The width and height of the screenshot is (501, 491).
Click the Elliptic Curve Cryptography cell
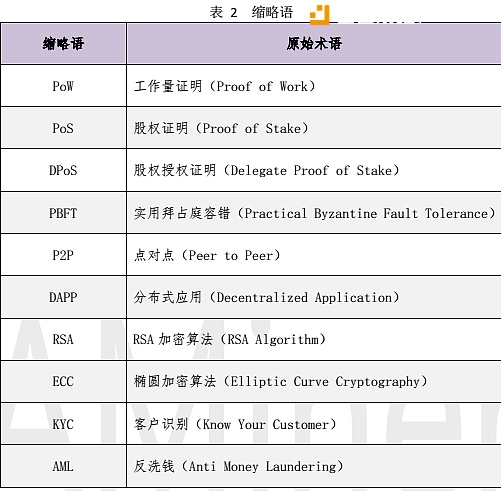314,381
